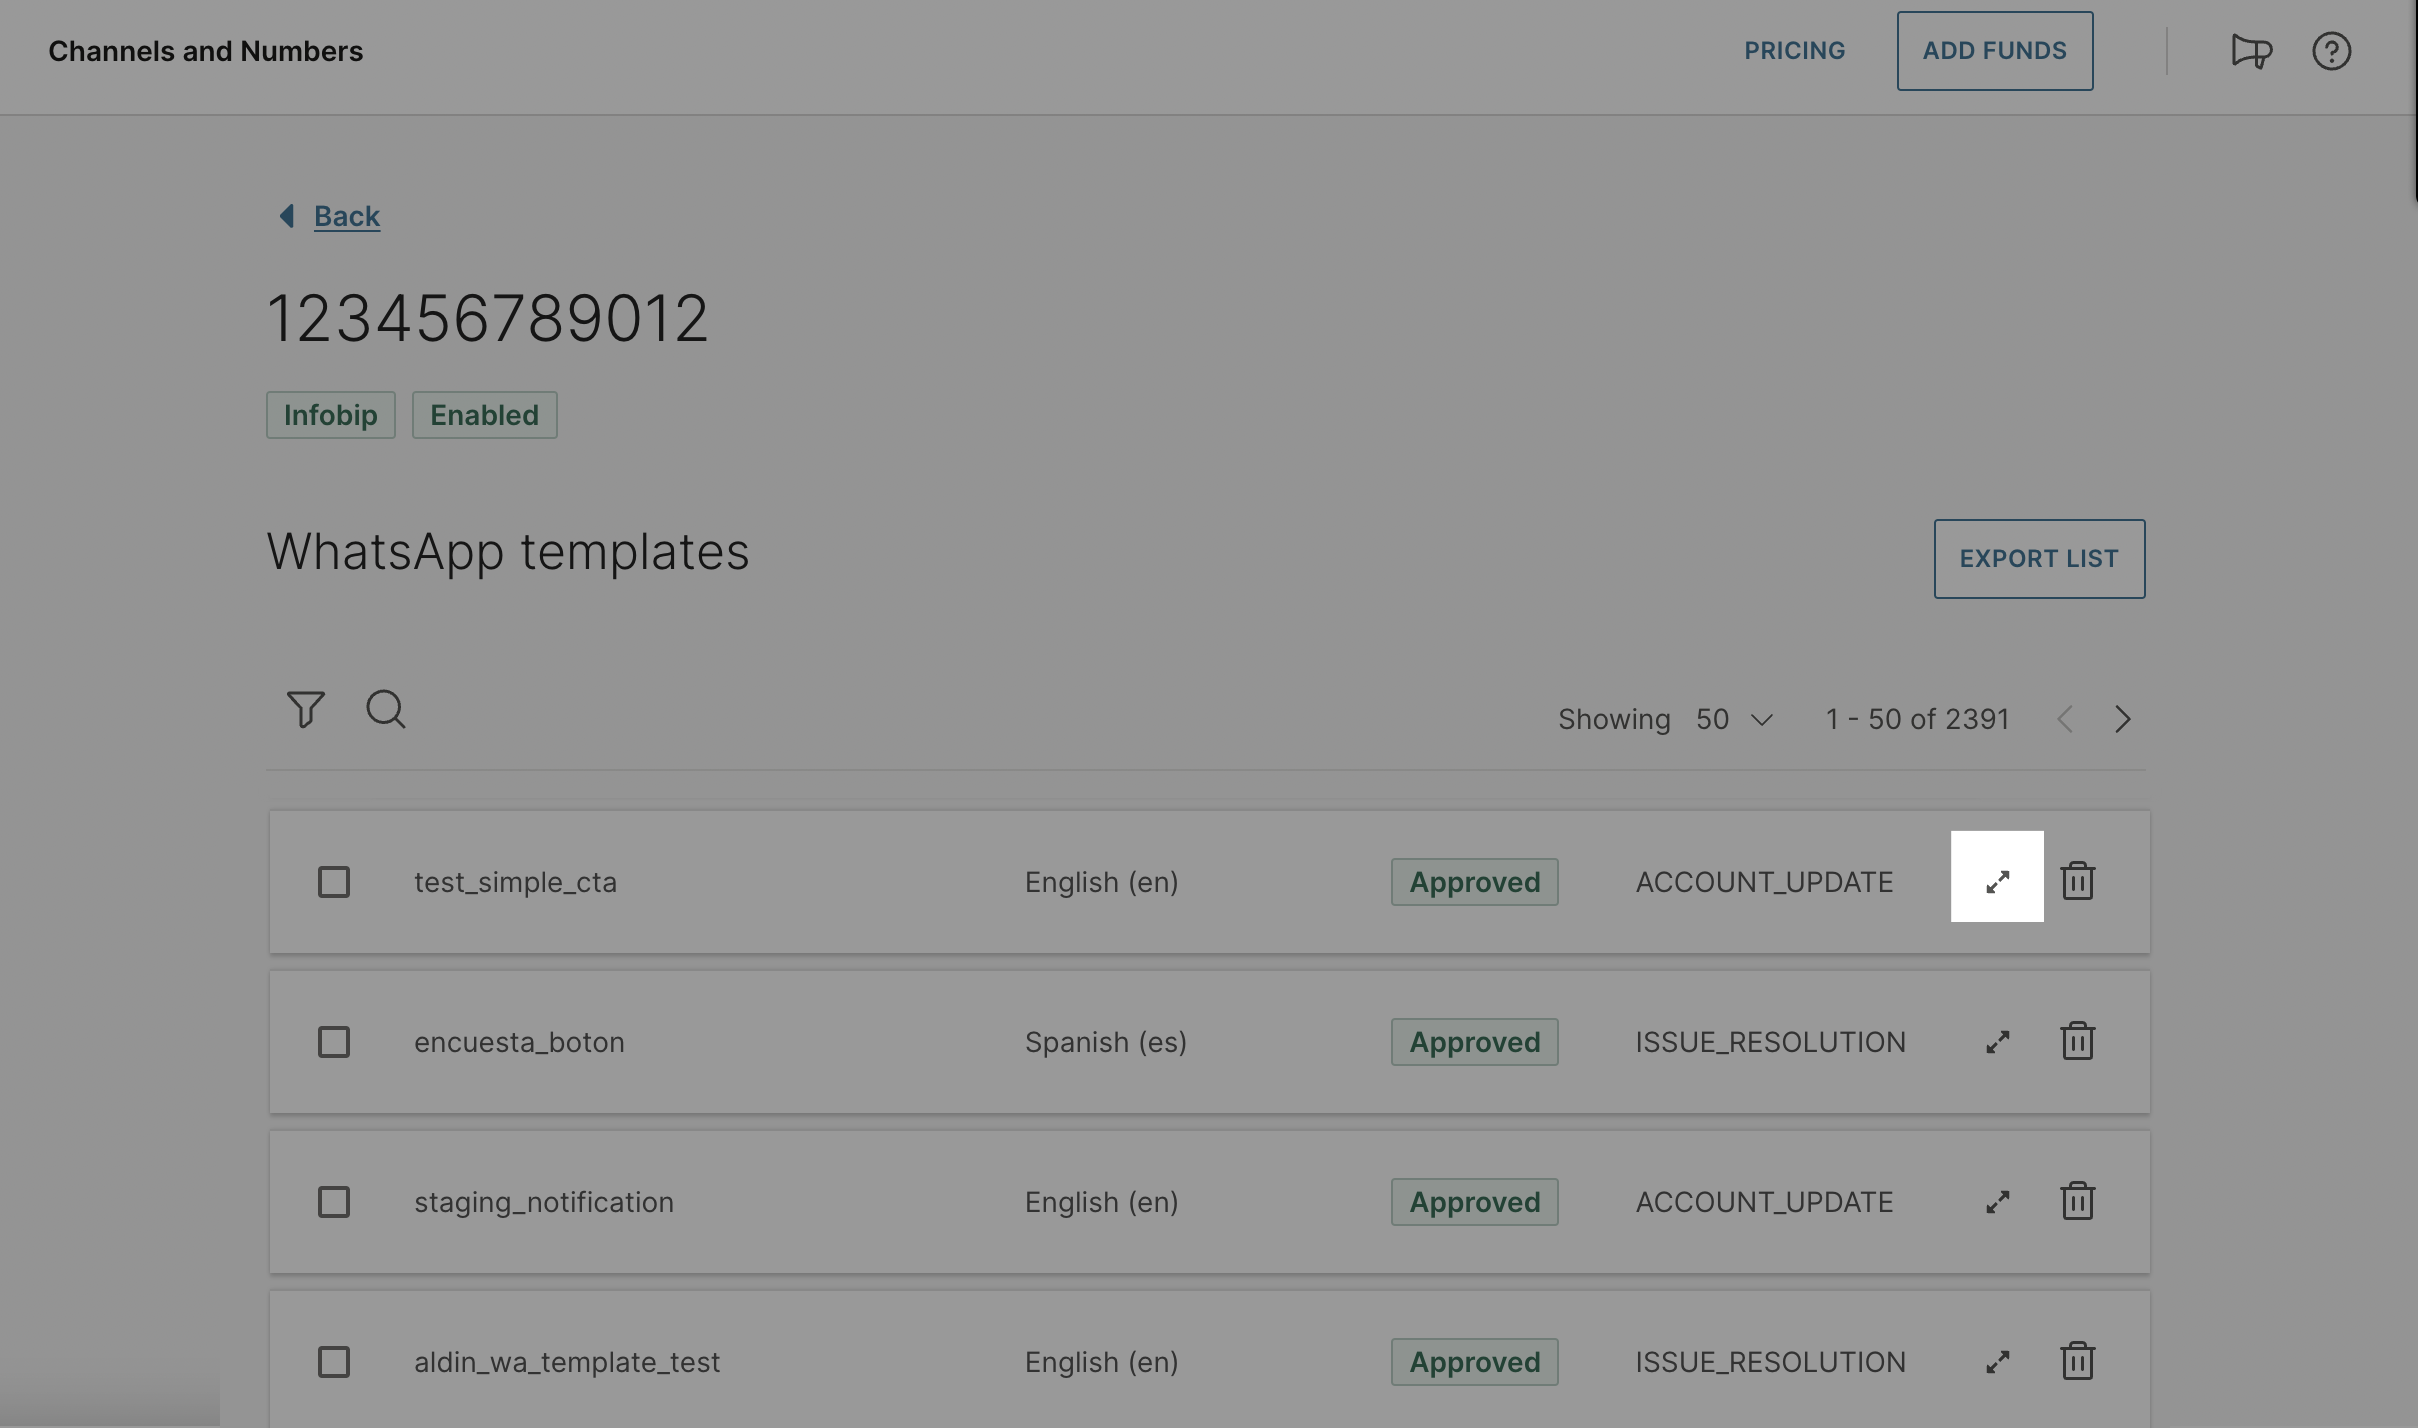Click the Back arrow triangle icon
This screenshot has height=1428, width=2418.
coord(287,216)
